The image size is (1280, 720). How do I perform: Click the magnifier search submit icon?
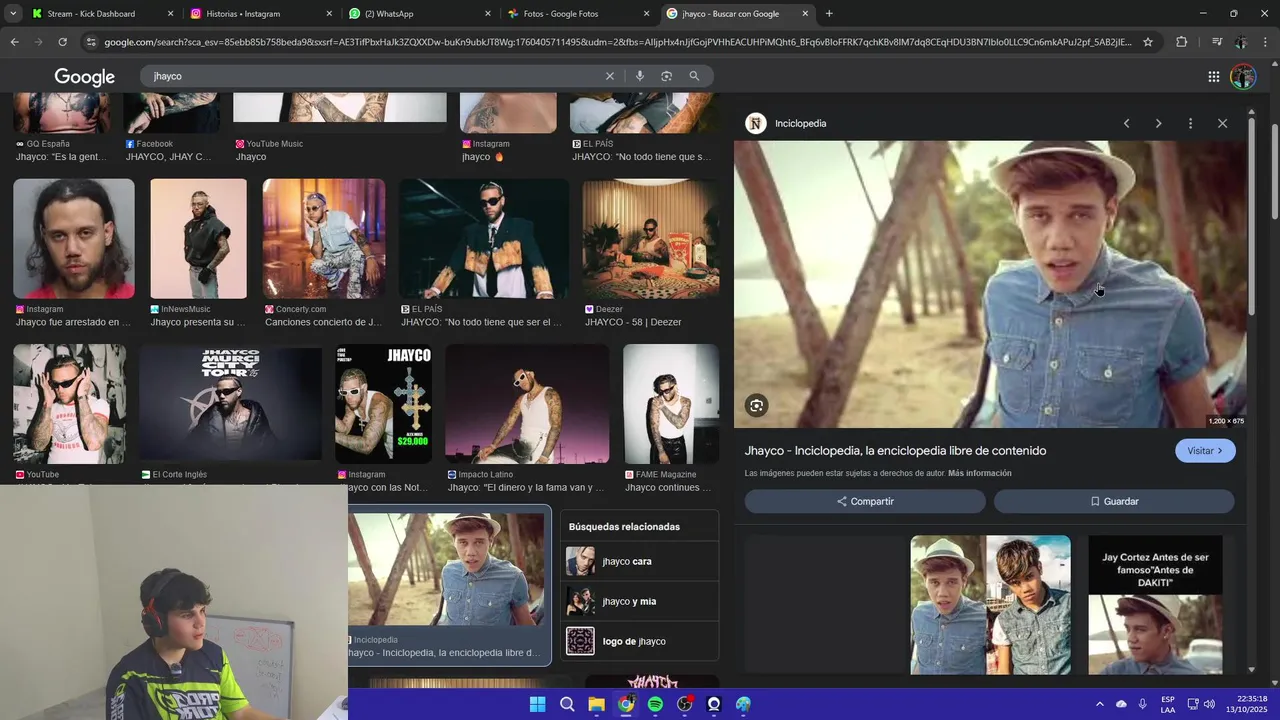pyautogui.click(x=694, y=76)
